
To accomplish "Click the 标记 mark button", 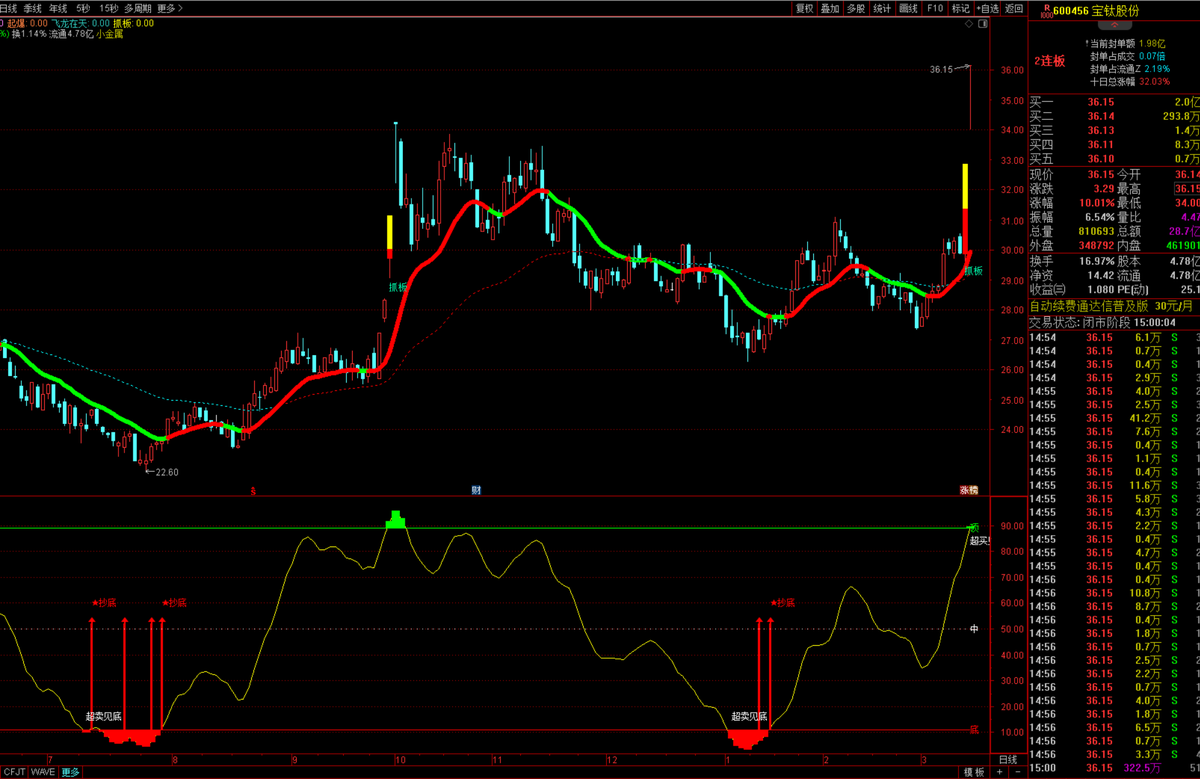I will [x=960, y=8].
